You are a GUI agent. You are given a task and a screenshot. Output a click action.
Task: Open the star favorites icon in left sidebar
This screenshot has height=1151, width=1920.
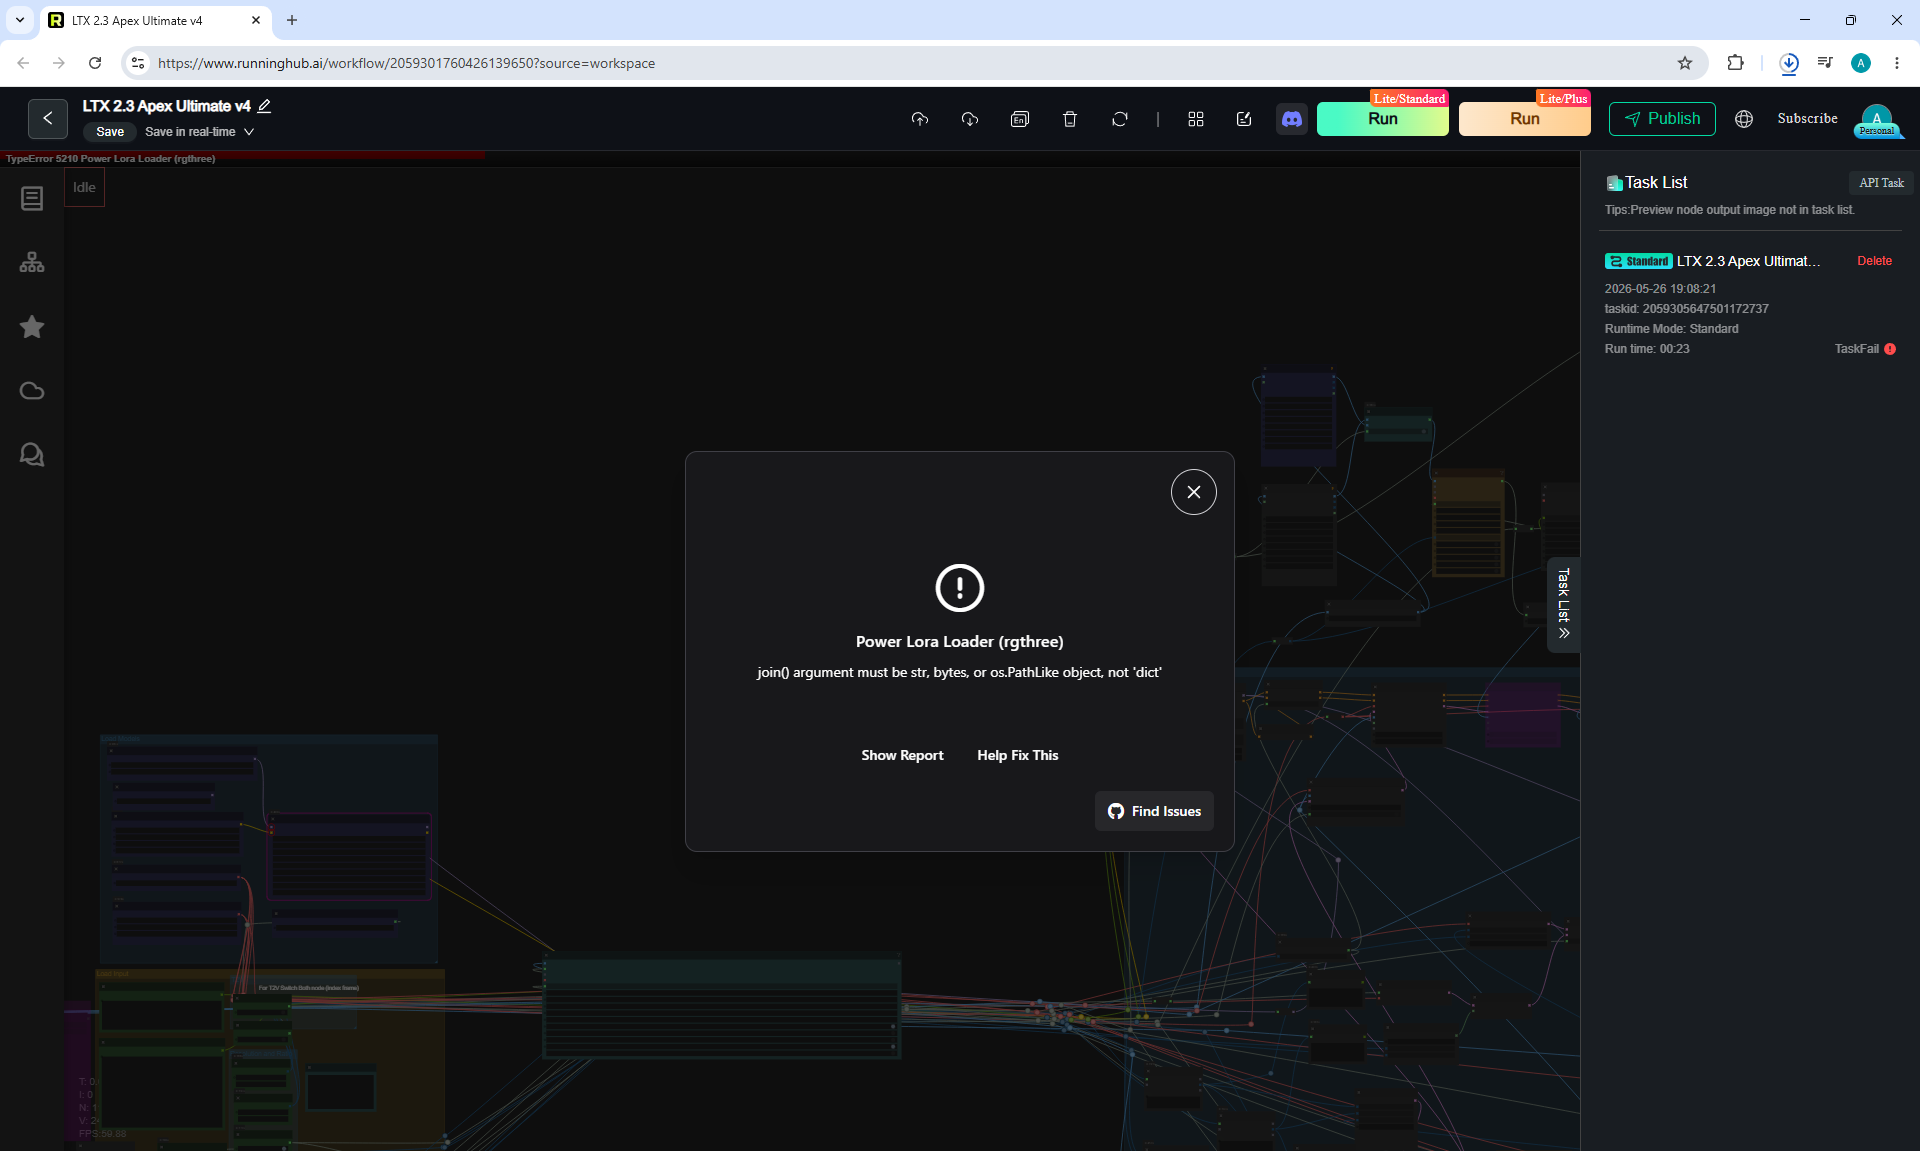pyautogui.click(x=32, y=327)
